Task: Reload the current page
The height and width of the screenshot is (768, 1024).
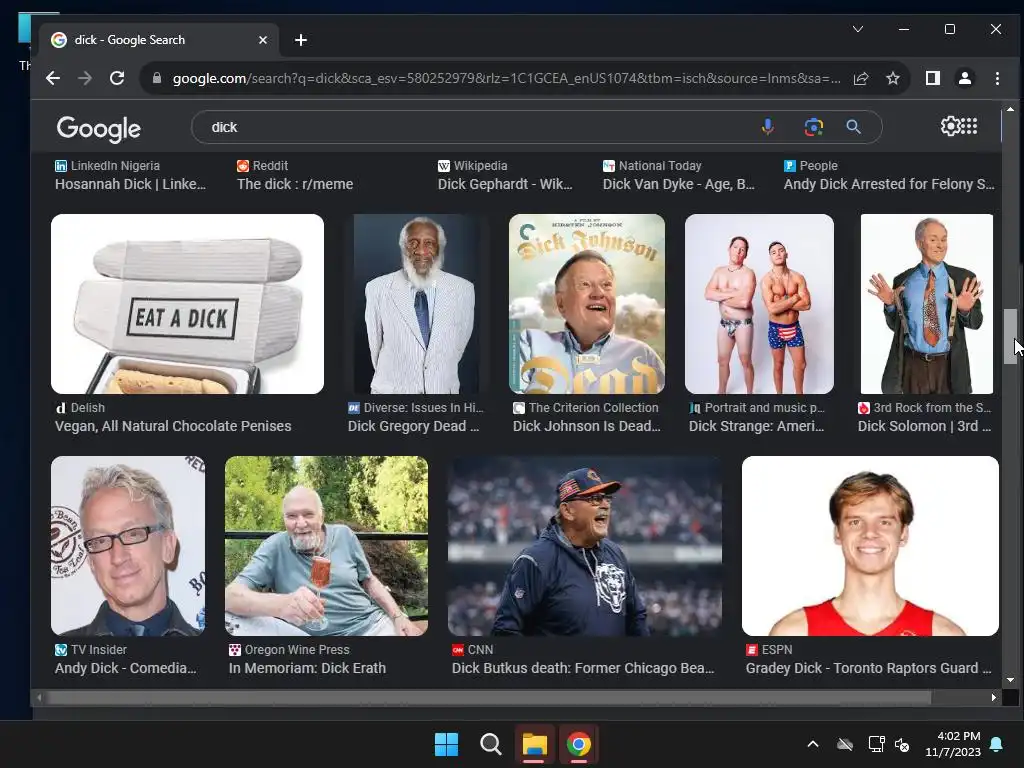Action: (117, 78)
